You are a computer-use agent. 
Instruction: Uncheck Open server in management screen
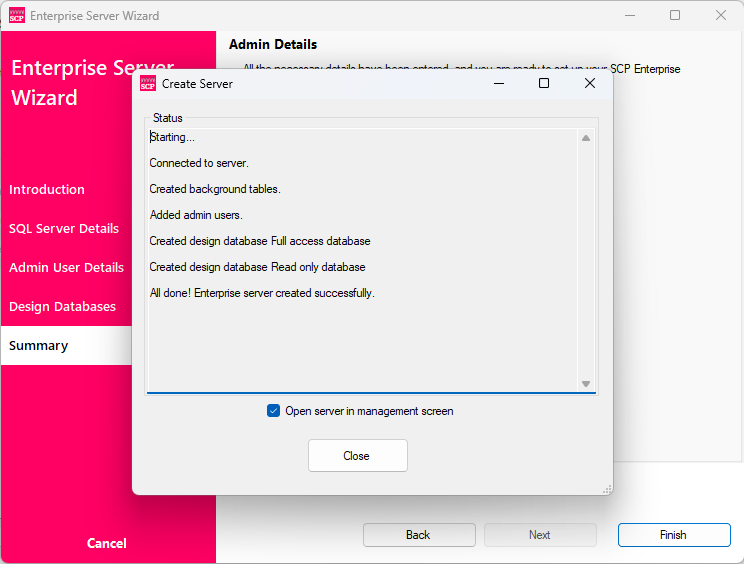coord(273,411)
